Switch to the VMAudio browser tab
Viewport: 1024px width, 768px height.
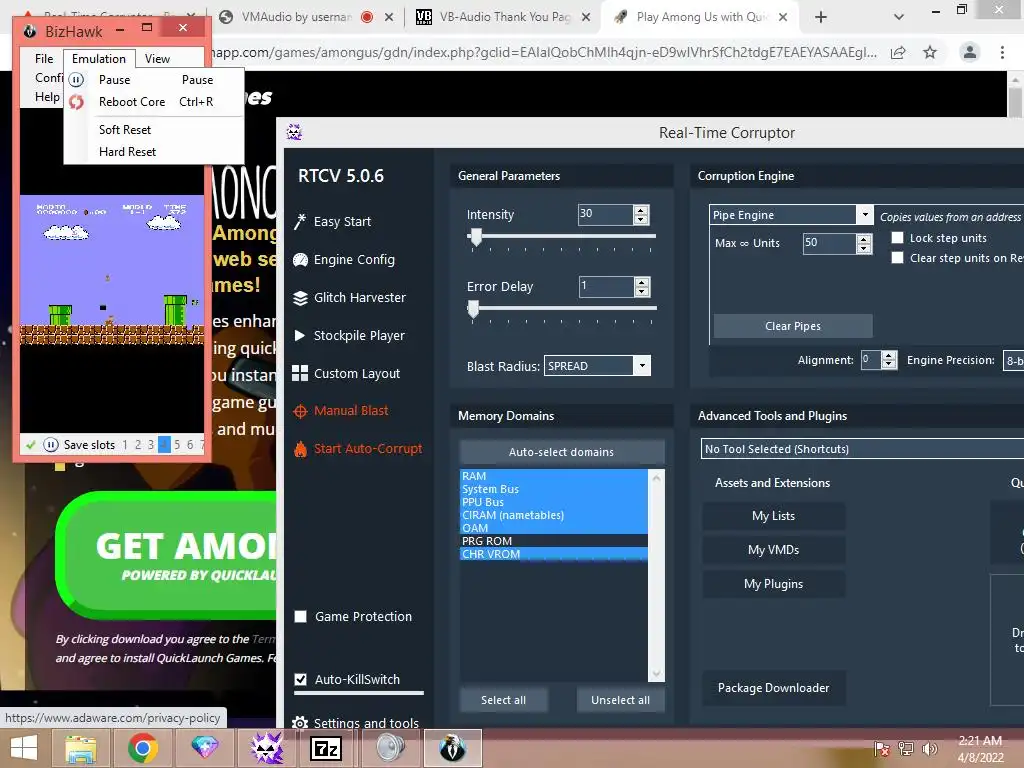point(297,17)
